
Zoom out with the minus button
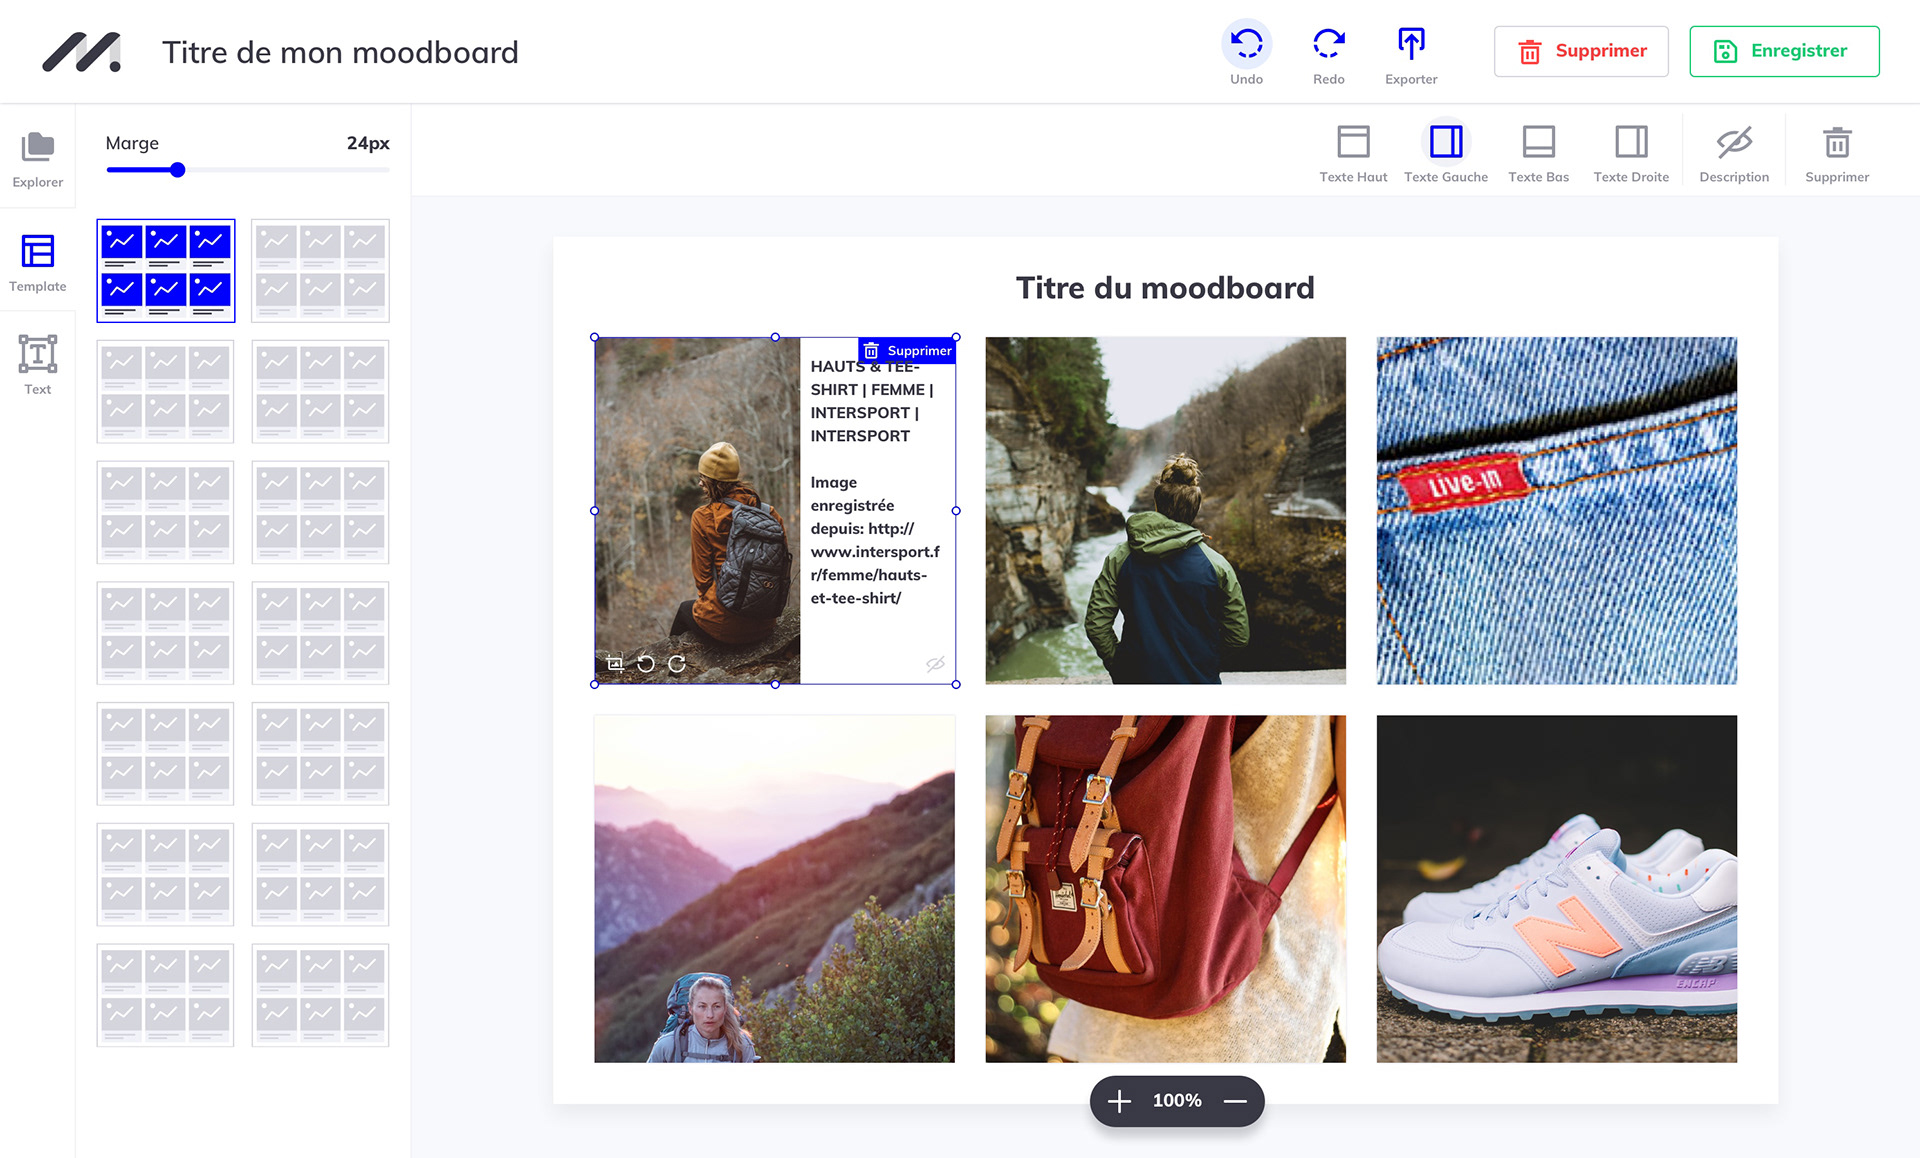[x=1235, y=1101]
